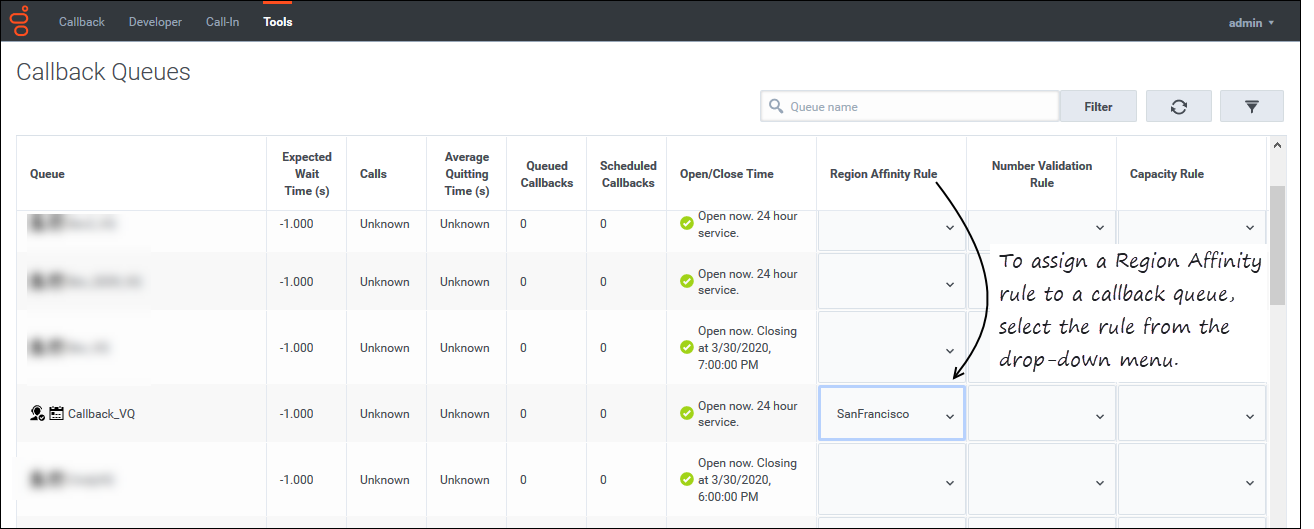The height and width of the screenshot is (529, 1314).
Task: Open Capacity Rule dropdown in first row
Action: click(1191, 228)
